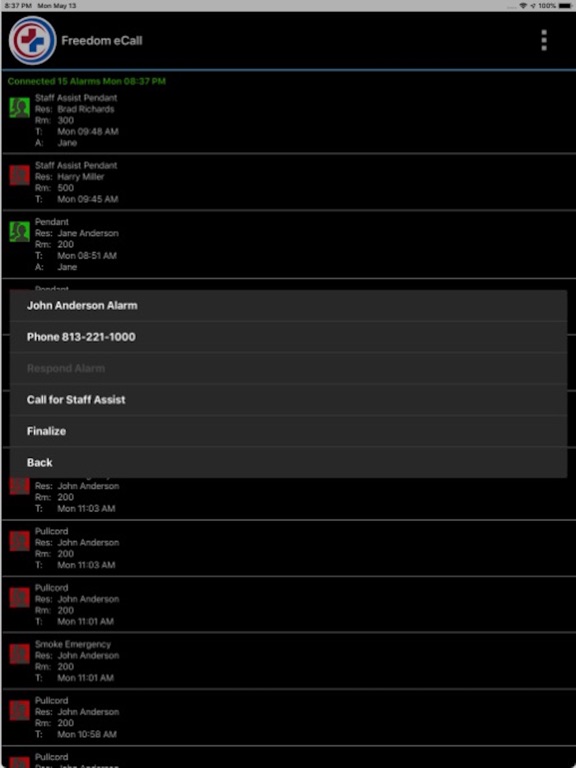Open Jane Anderson Pendant alarm entry
The width and height of the screenshot is (576, 768).
point(288,244)
